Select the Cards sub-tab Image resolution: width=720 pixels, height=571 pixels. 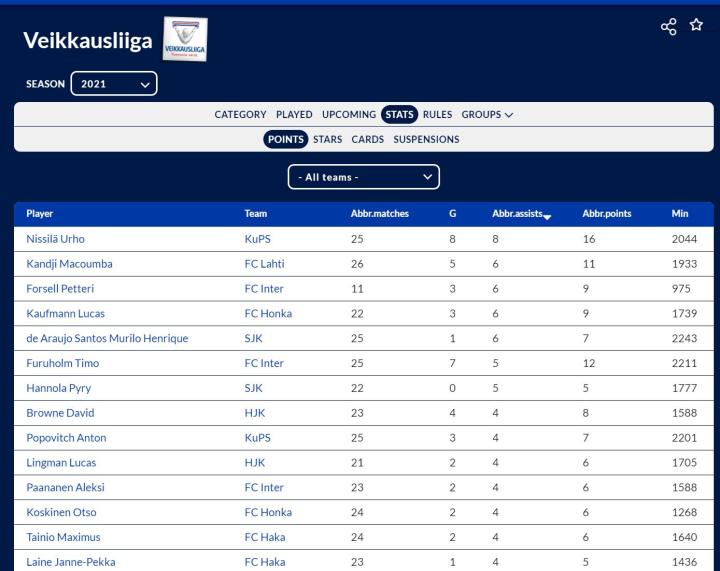point(367,139)
